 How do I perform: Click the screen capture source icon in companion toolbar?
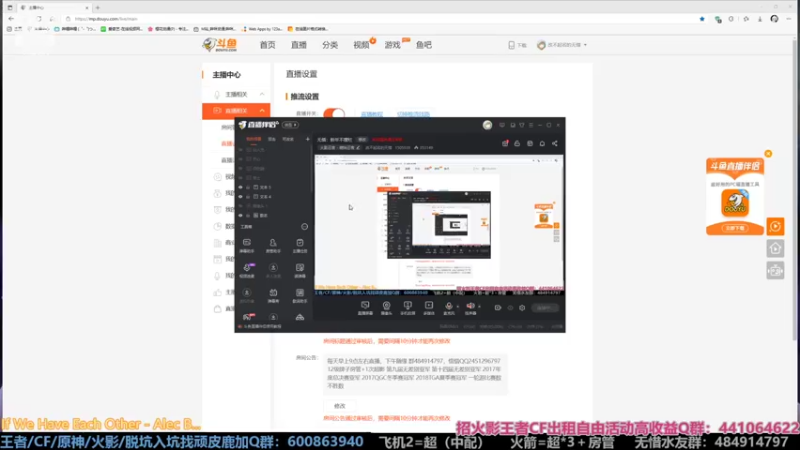tap(365, 306)
